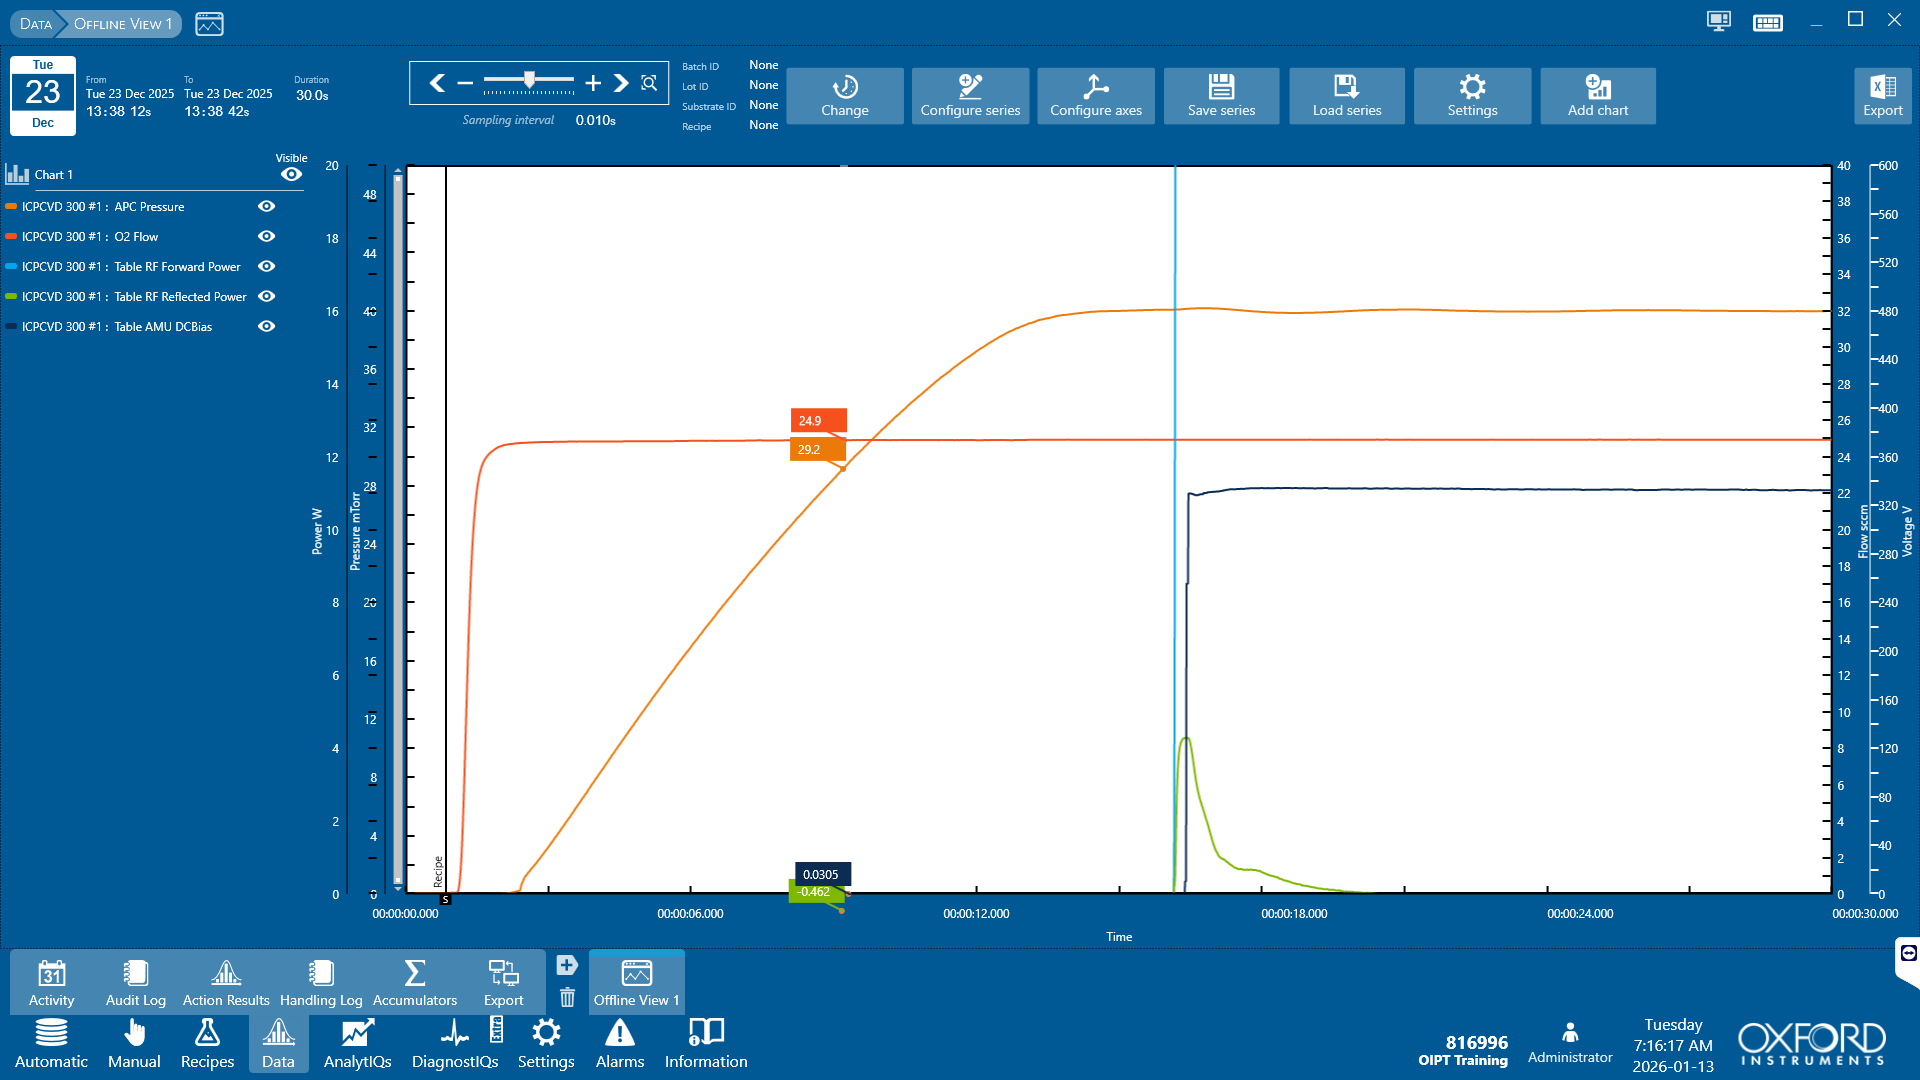Step time range forward with right chevron
This screenshot has height=1080, width=1920.
[x=621, y=83]
